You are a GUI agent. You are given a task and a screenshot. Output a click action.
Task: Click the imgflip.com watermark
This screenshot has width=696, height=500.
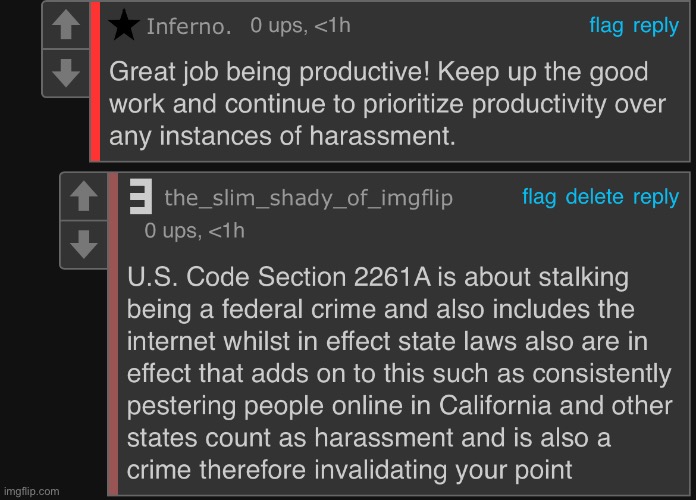(32, 491)
